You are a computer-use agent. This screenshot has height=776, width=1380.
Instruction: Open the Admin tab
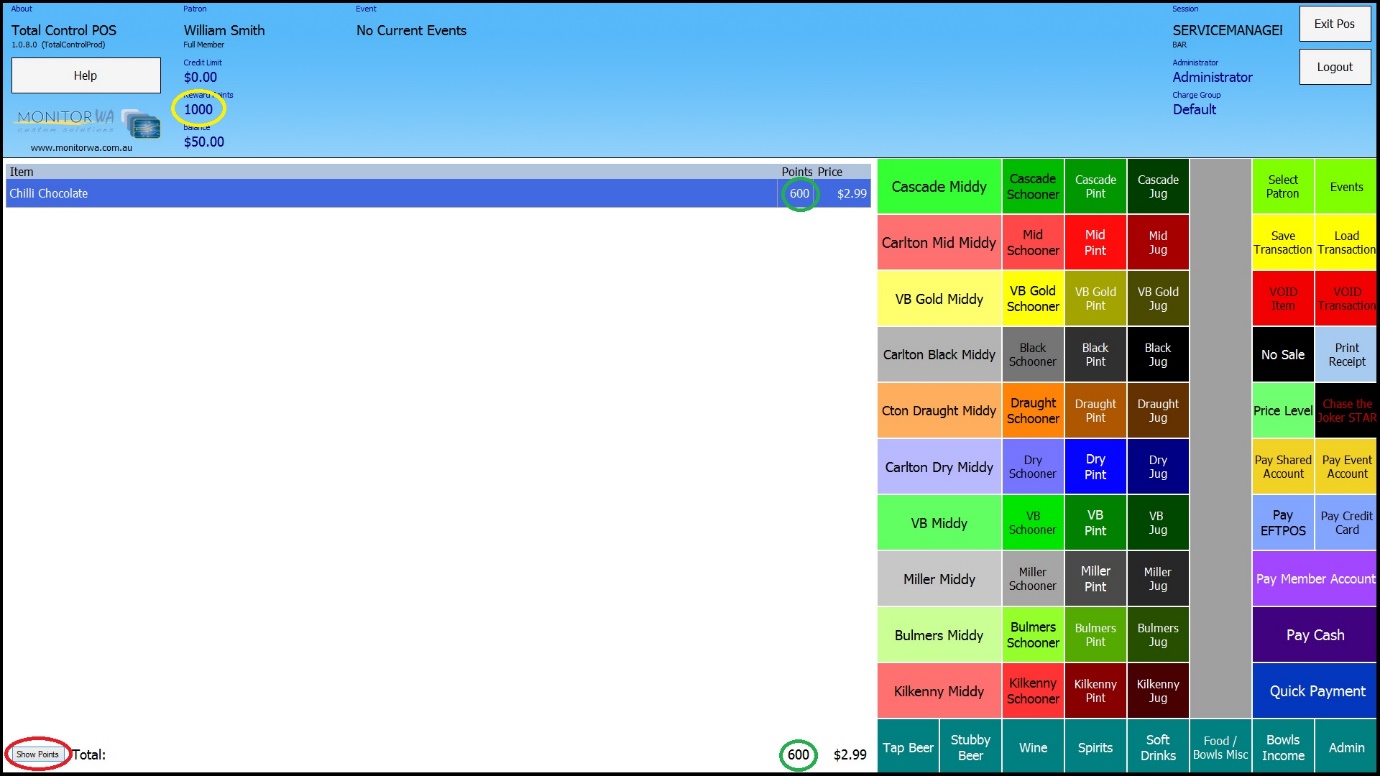click(x=1346, y=746)
